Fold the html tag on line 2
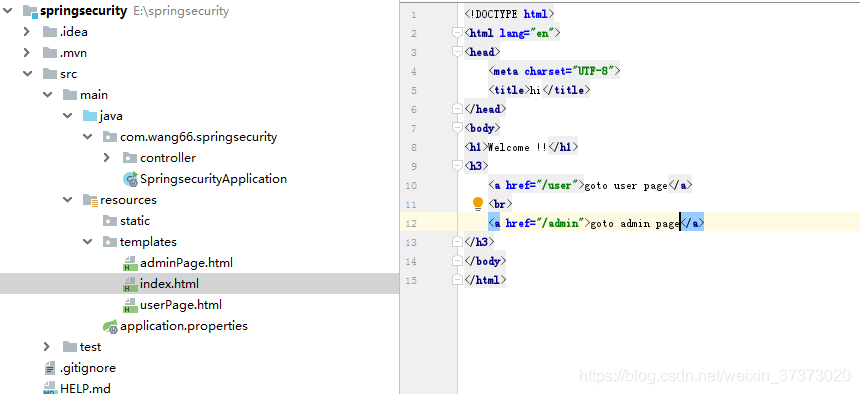 457,33
